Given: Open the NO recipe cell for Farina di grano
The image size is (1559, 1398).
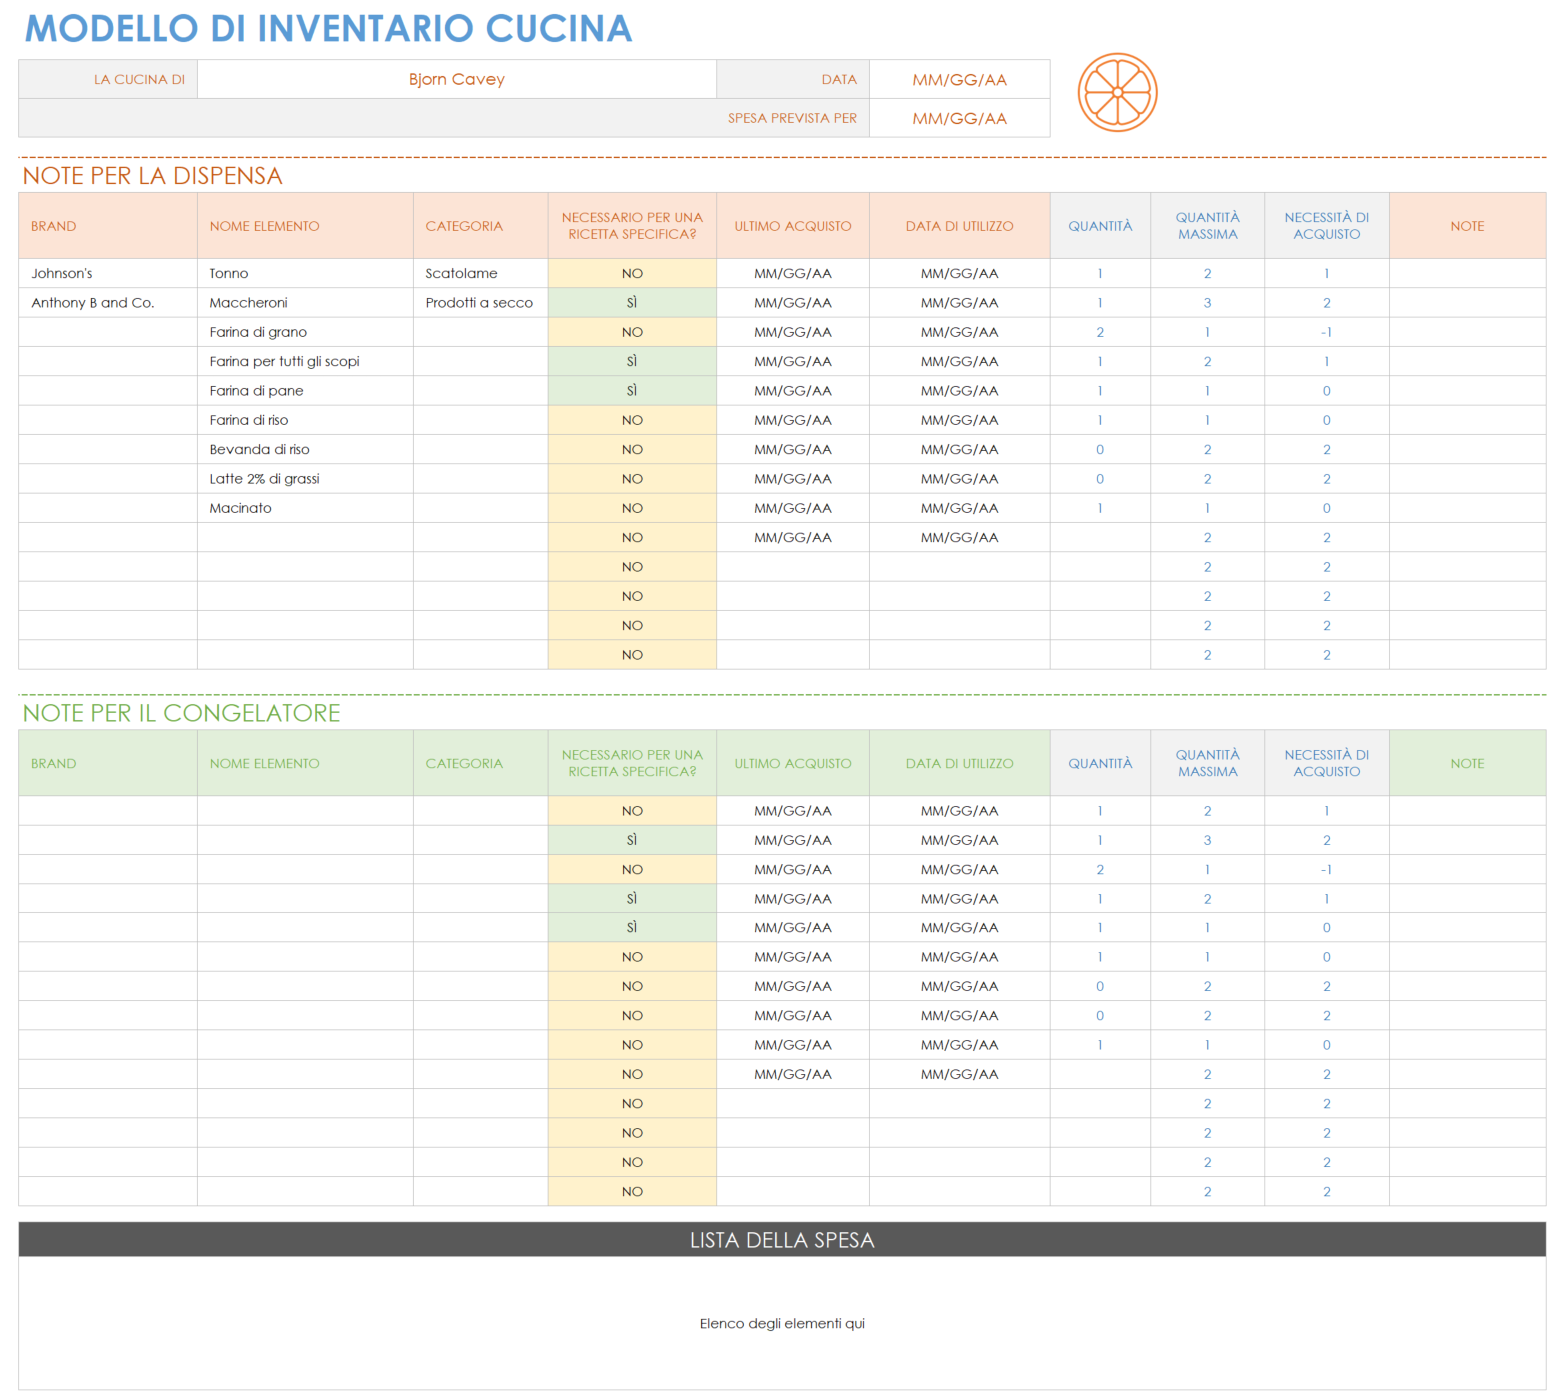Looking at the screenshot, I should (x=632, y=332).
